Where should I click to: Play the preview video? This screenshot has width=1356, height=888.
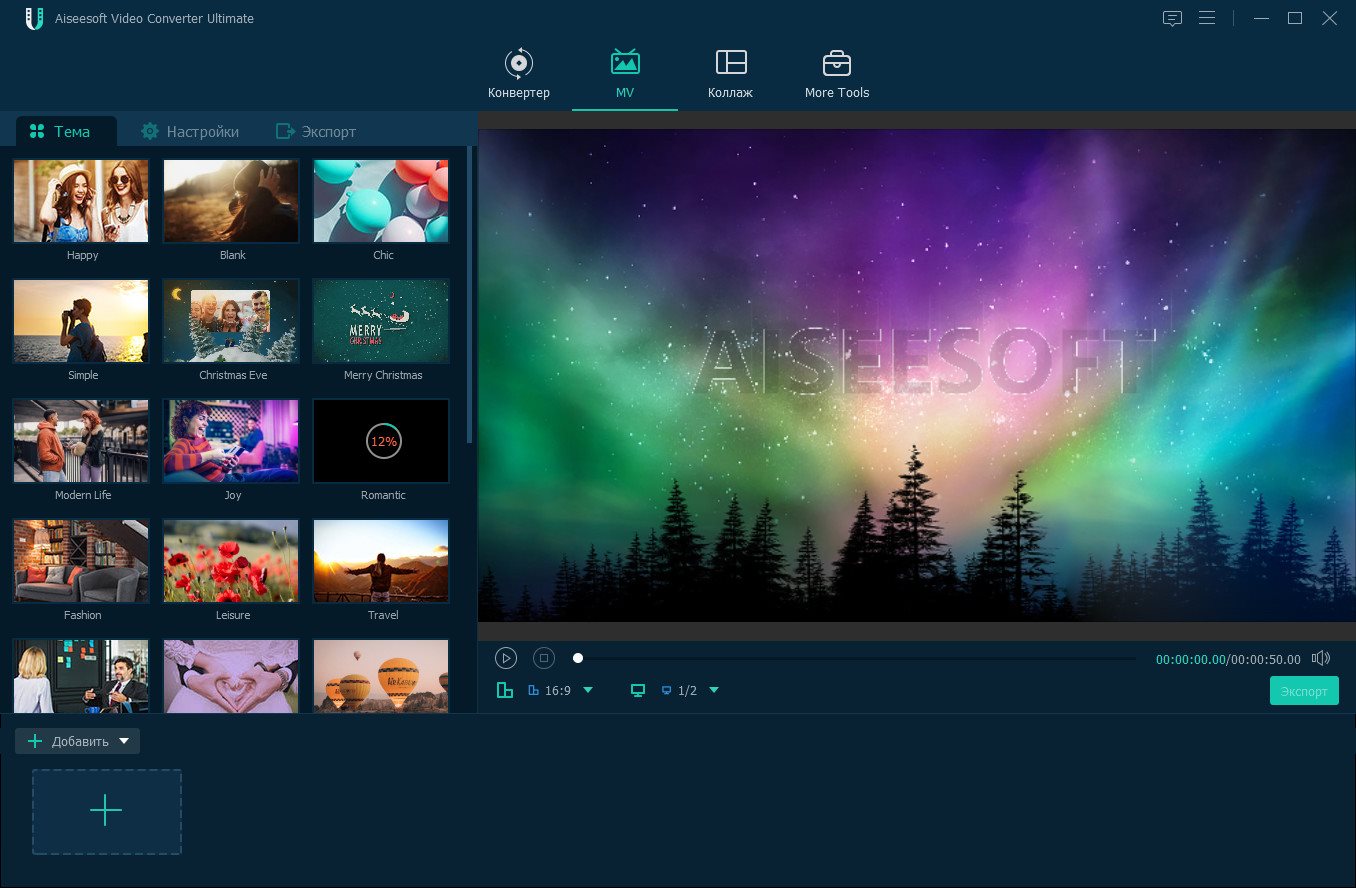pos(506,658)
